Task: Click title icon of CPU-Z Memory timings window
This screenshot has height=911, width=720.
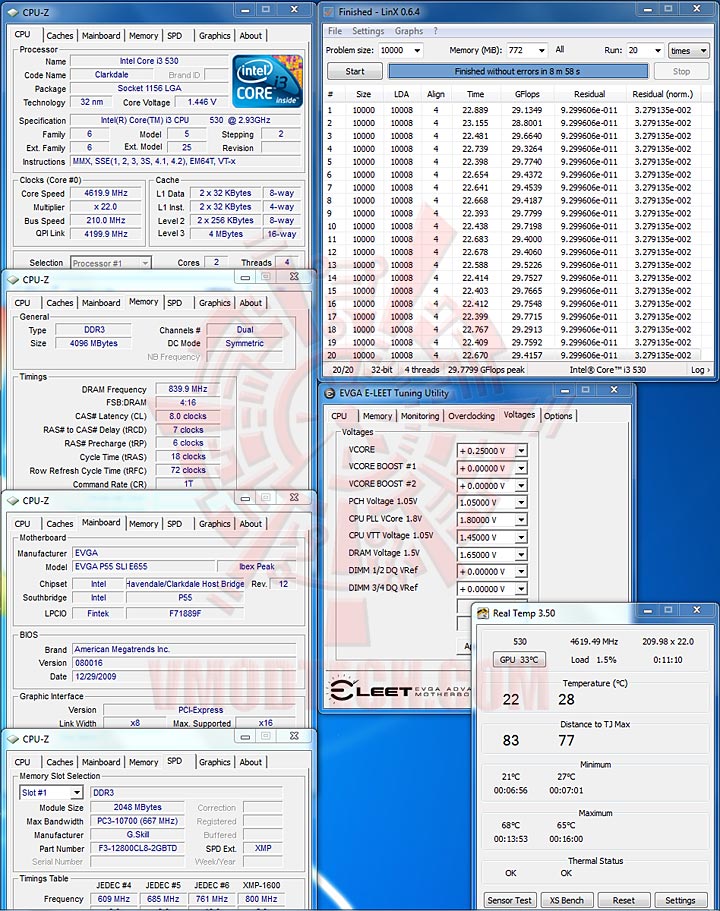Action: pyautogui.click(x=13, y=279)
